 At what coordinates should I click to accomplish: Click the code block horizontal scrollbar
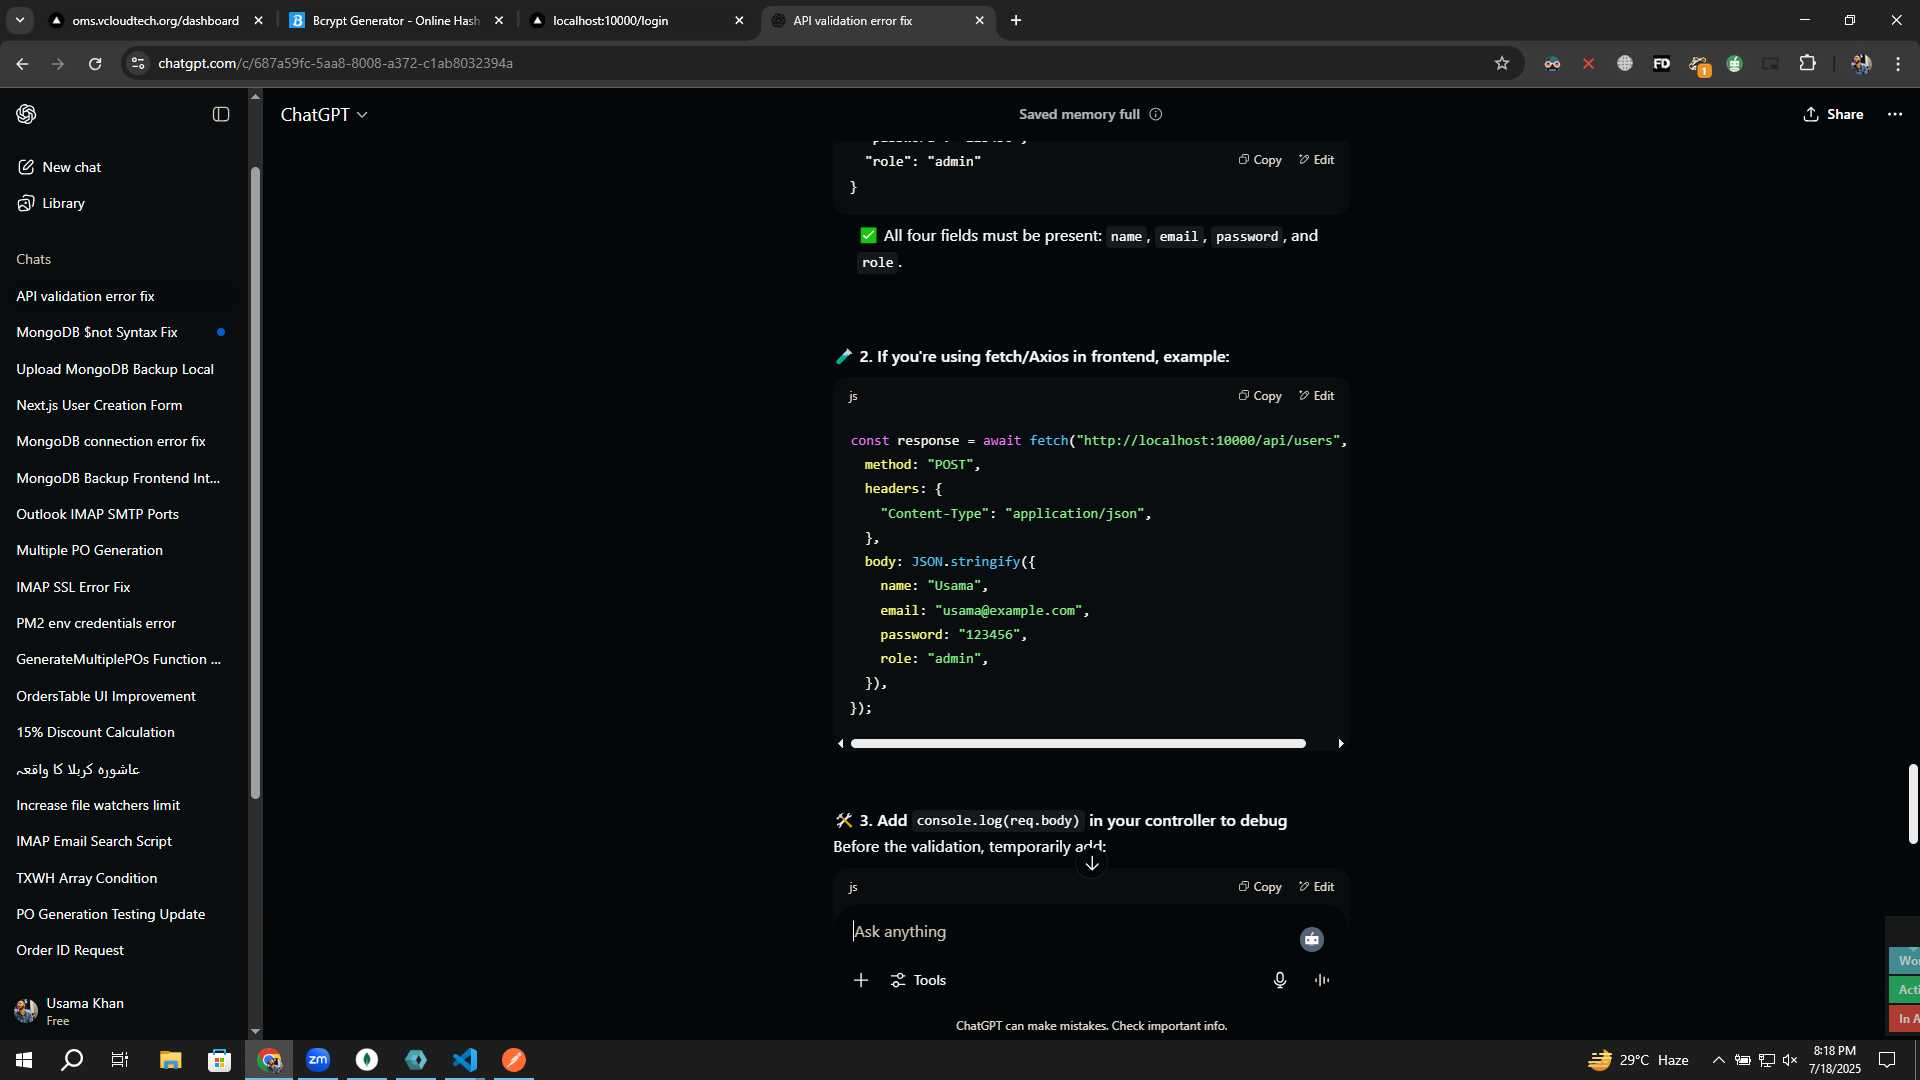coord(1078,744)
